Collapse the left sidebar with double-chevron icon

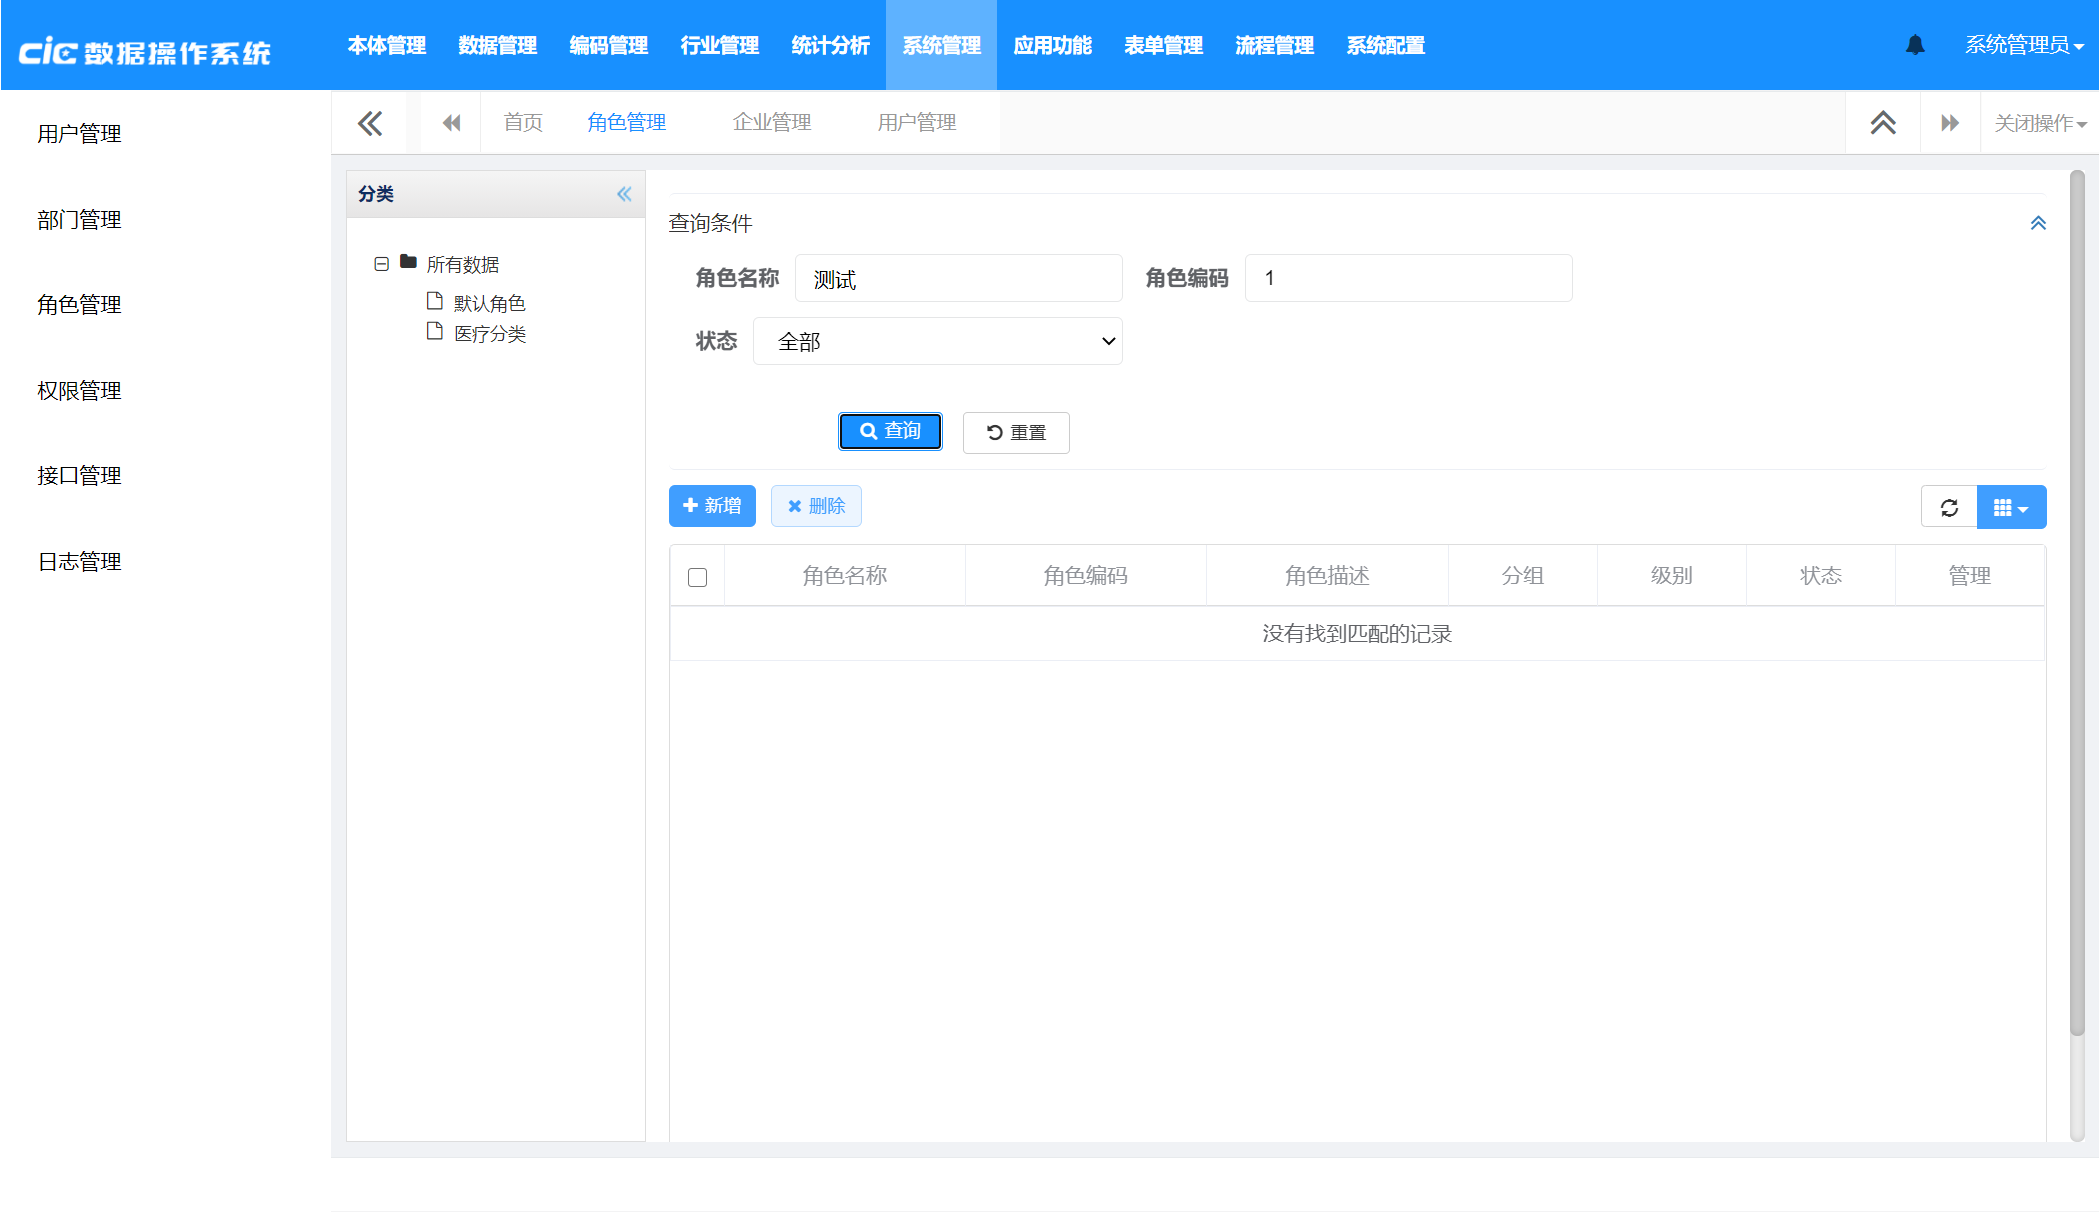pyautogui.click(x=370, y=123)
